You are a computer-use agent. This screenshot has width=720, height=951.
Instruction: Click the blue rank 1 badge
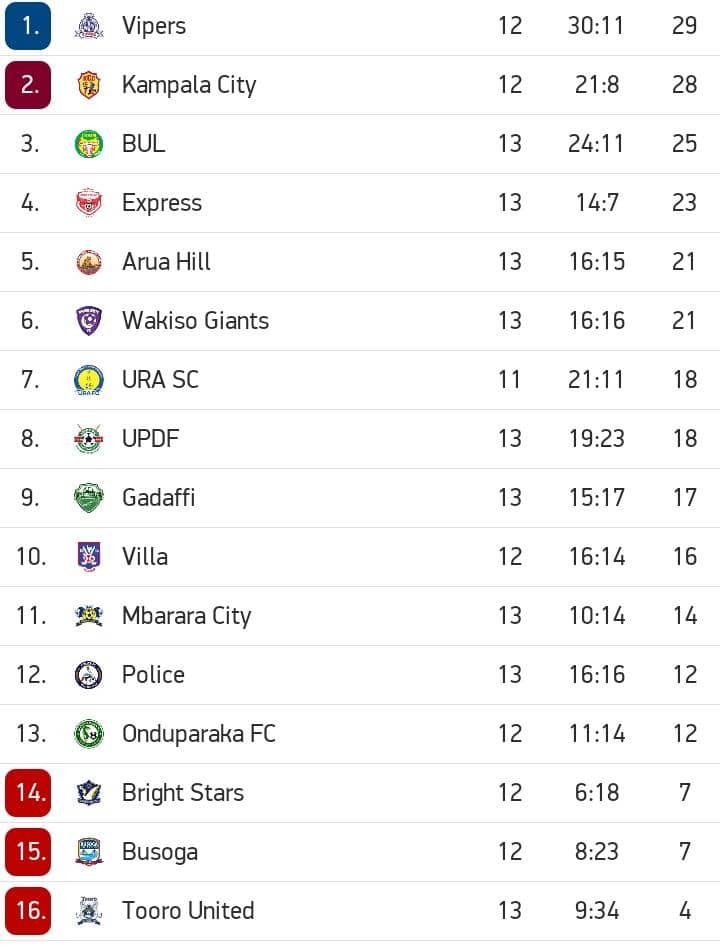coord(28,26)
